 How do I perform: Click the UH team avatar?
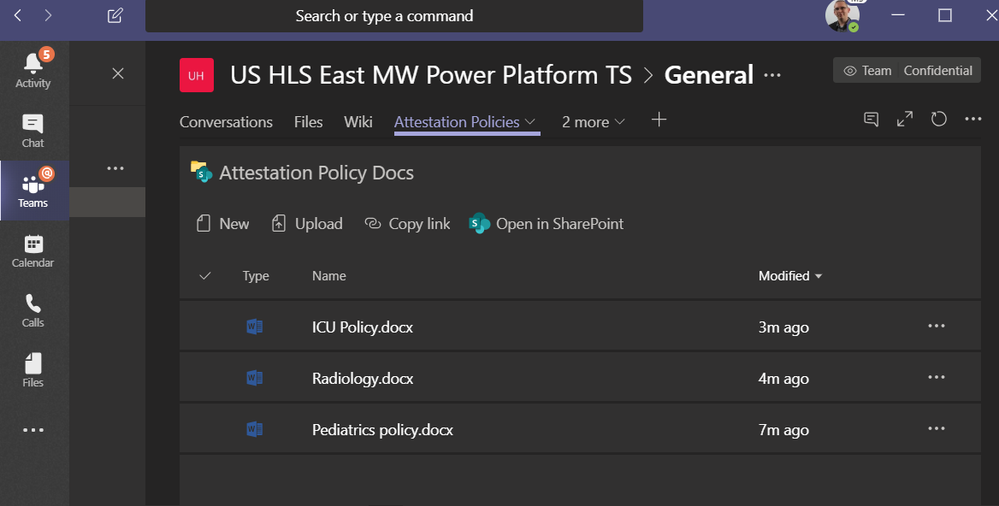[x=196, y=75]
